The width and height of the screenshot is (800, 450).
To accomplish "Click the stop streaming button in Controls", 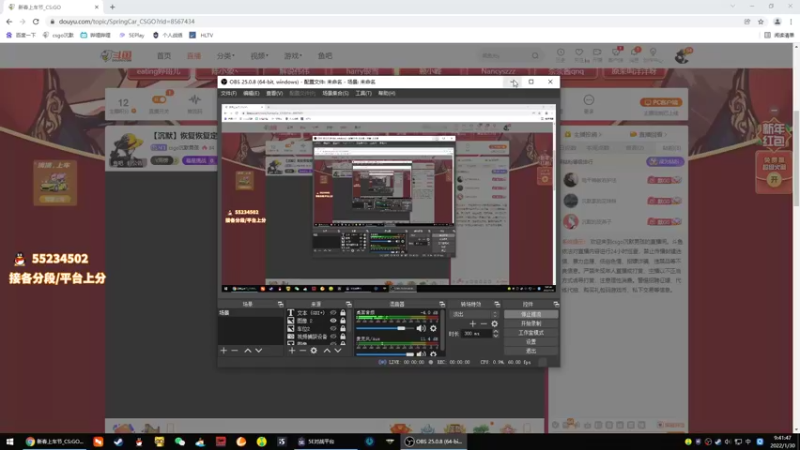I will (531, 314).
